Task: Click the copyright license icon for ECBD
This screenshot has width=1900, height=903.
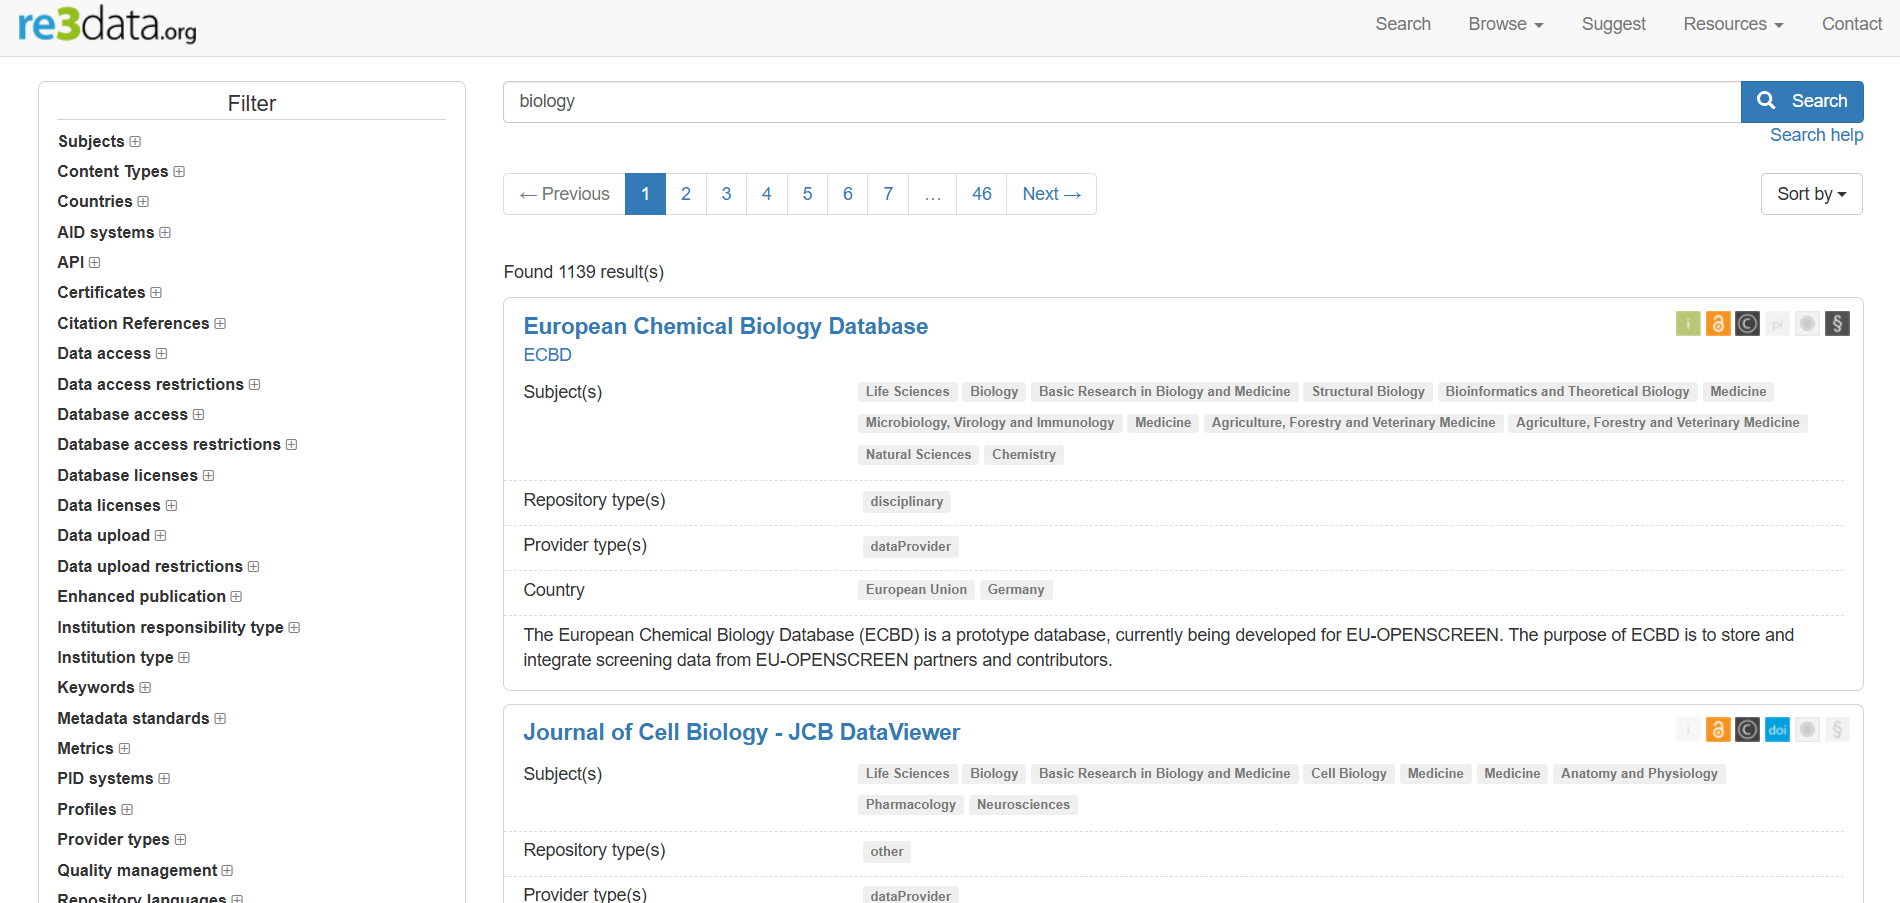Action: 1747,324
